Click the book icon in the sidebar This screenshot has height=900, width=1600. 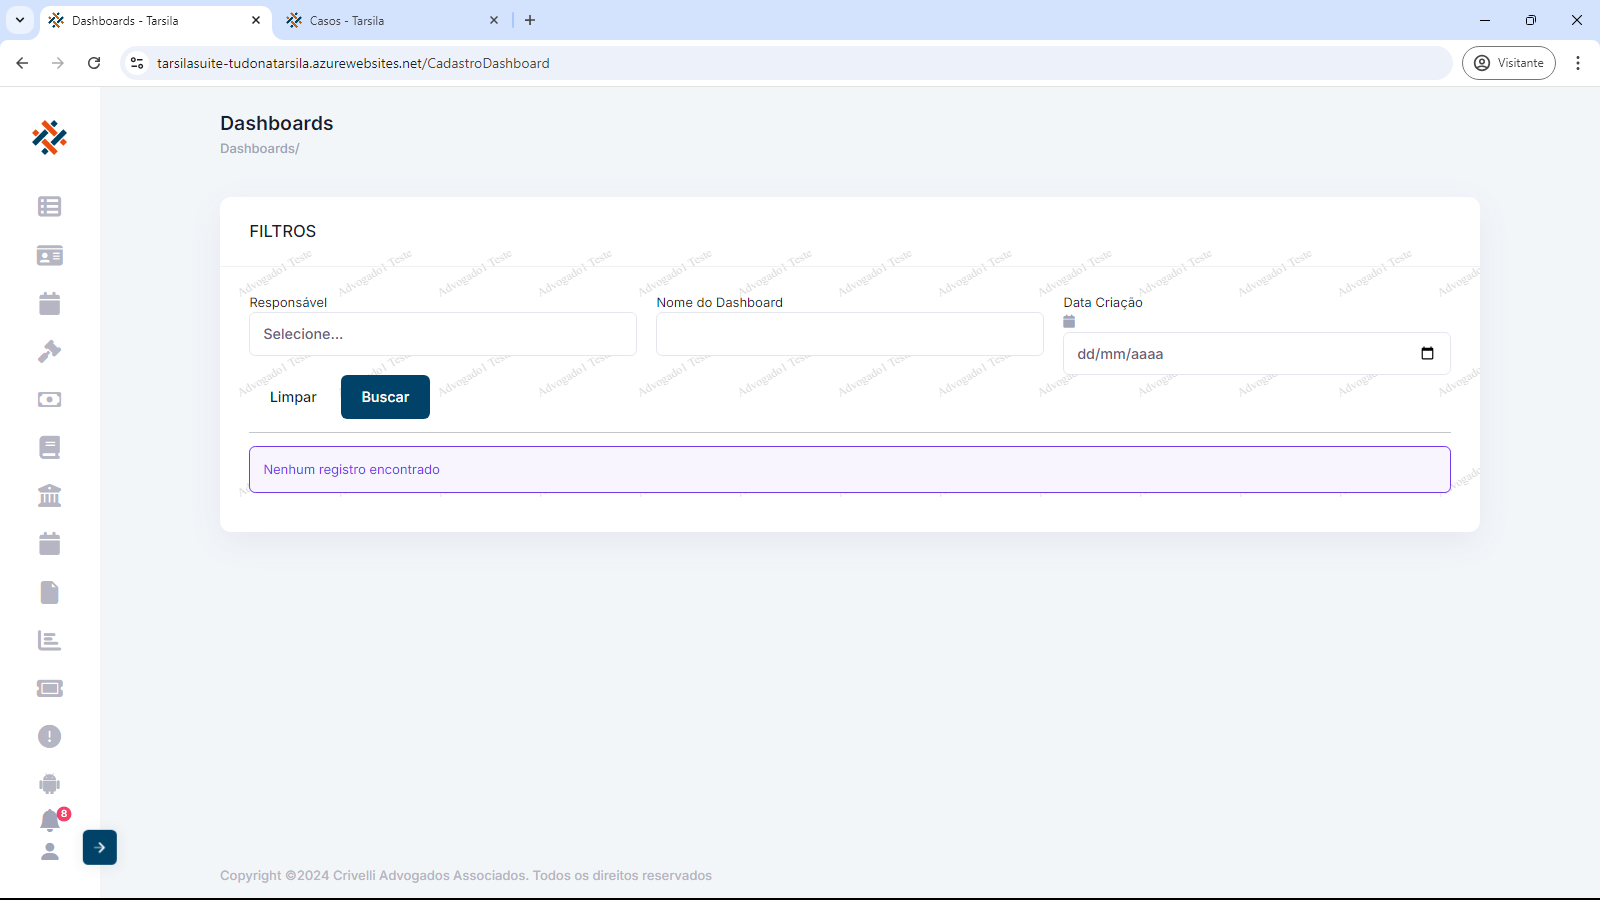[49, 447]
